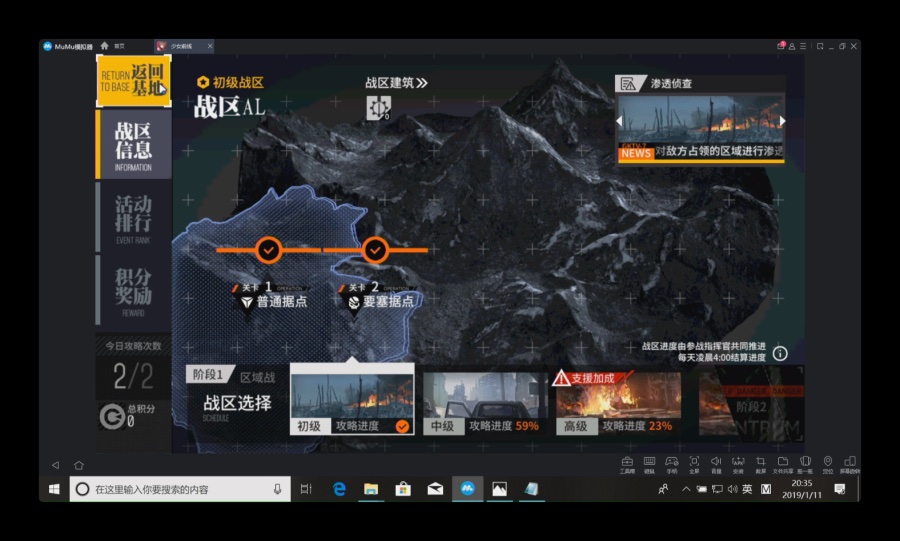Go to MuMu home 首页 tab
The width and height of the screenshot is (900, 541).
point(112,46)
